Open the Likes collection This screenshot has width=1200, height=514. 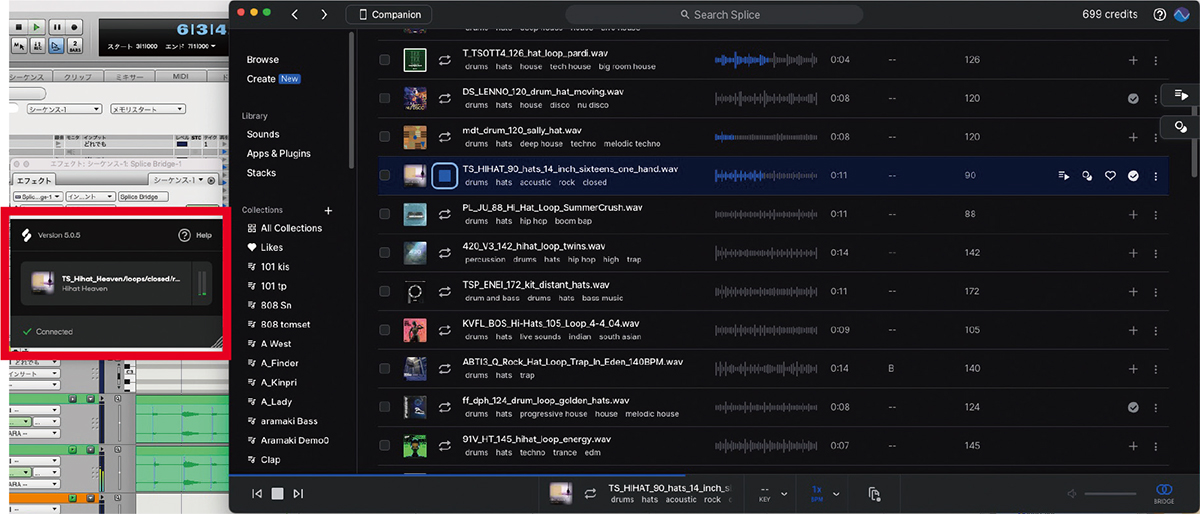(x=265, y=247)
